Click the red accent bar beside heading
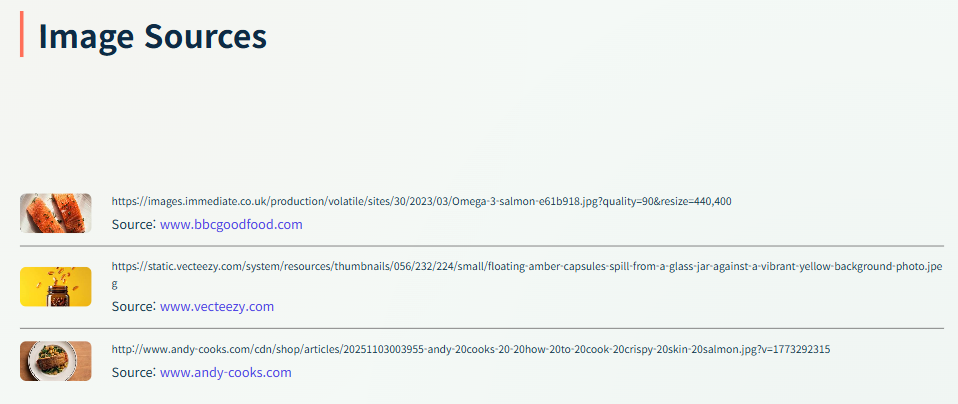This screenshot has height=404, width=958. 22,34
